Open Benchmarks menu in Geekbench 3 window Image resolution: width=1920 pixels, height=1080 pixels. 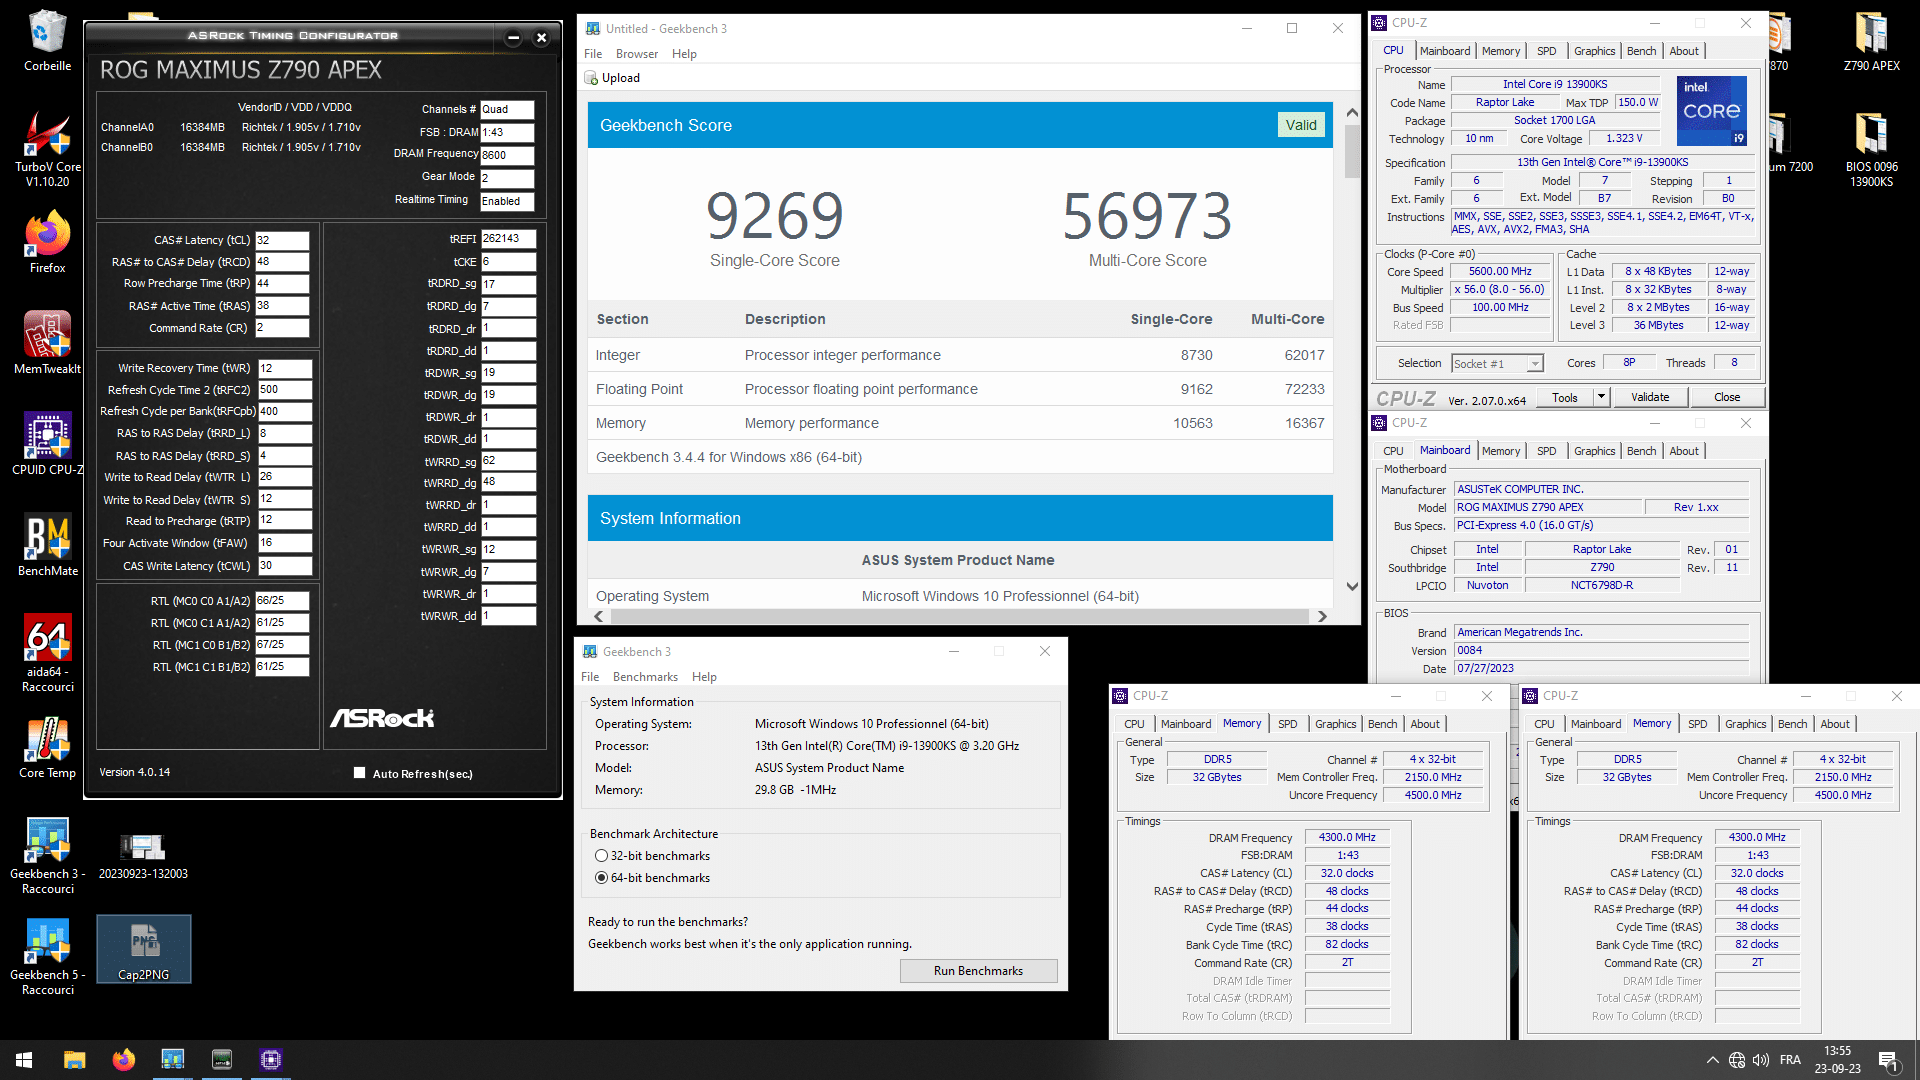pyautogui.click(x=645, y=677)
